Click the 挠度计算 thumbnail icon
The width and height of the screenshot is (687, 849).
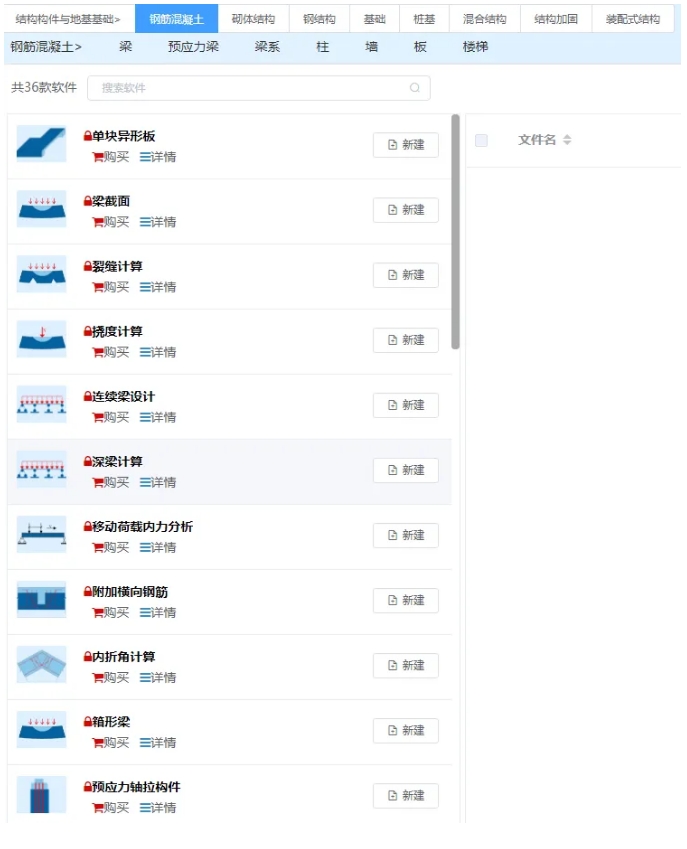point(41,340)
